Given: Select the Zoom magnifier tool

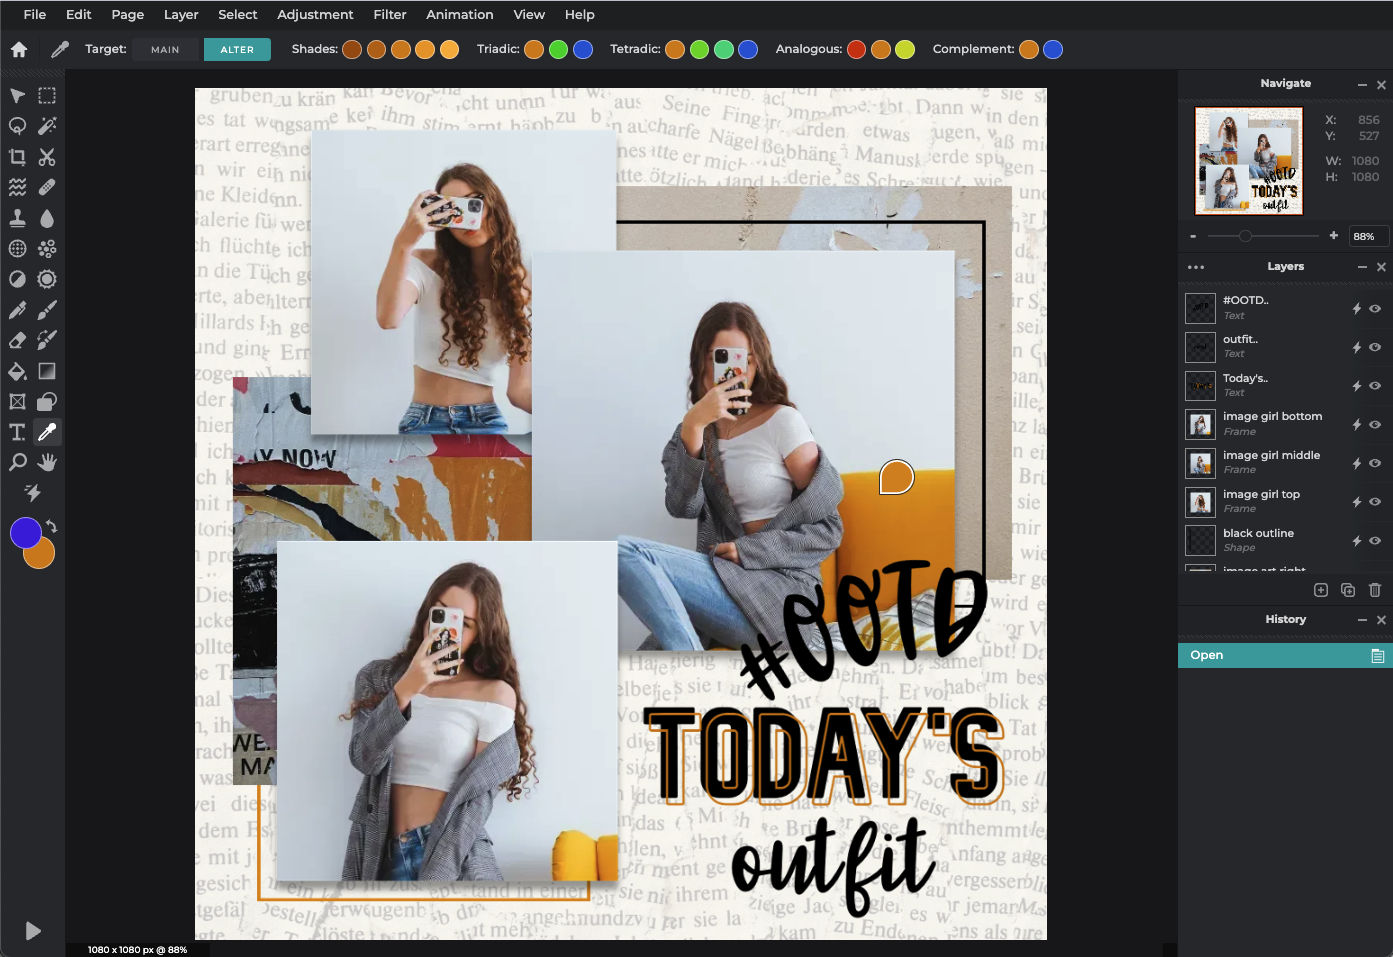Looking at the screenshot, I should [17, 462].
